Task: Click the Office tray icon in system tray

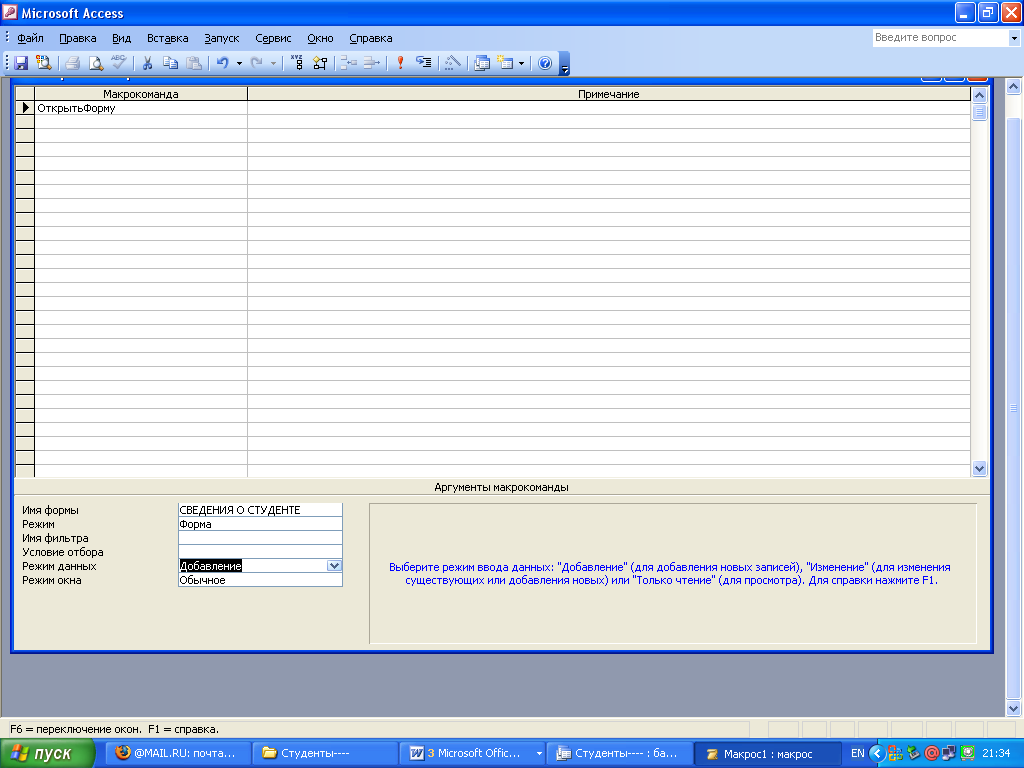Action: tap(895, 753)
